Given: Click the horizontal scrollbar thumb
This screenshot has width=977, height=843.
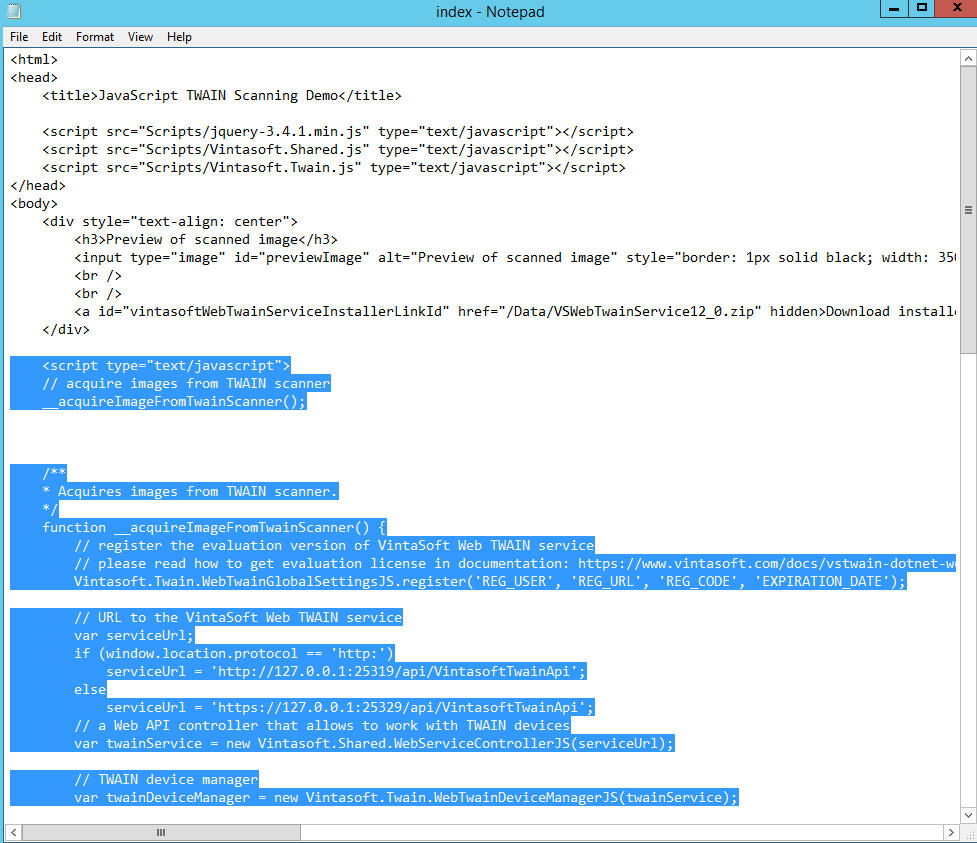Looking at the screenshot, I should click(160, 832).
